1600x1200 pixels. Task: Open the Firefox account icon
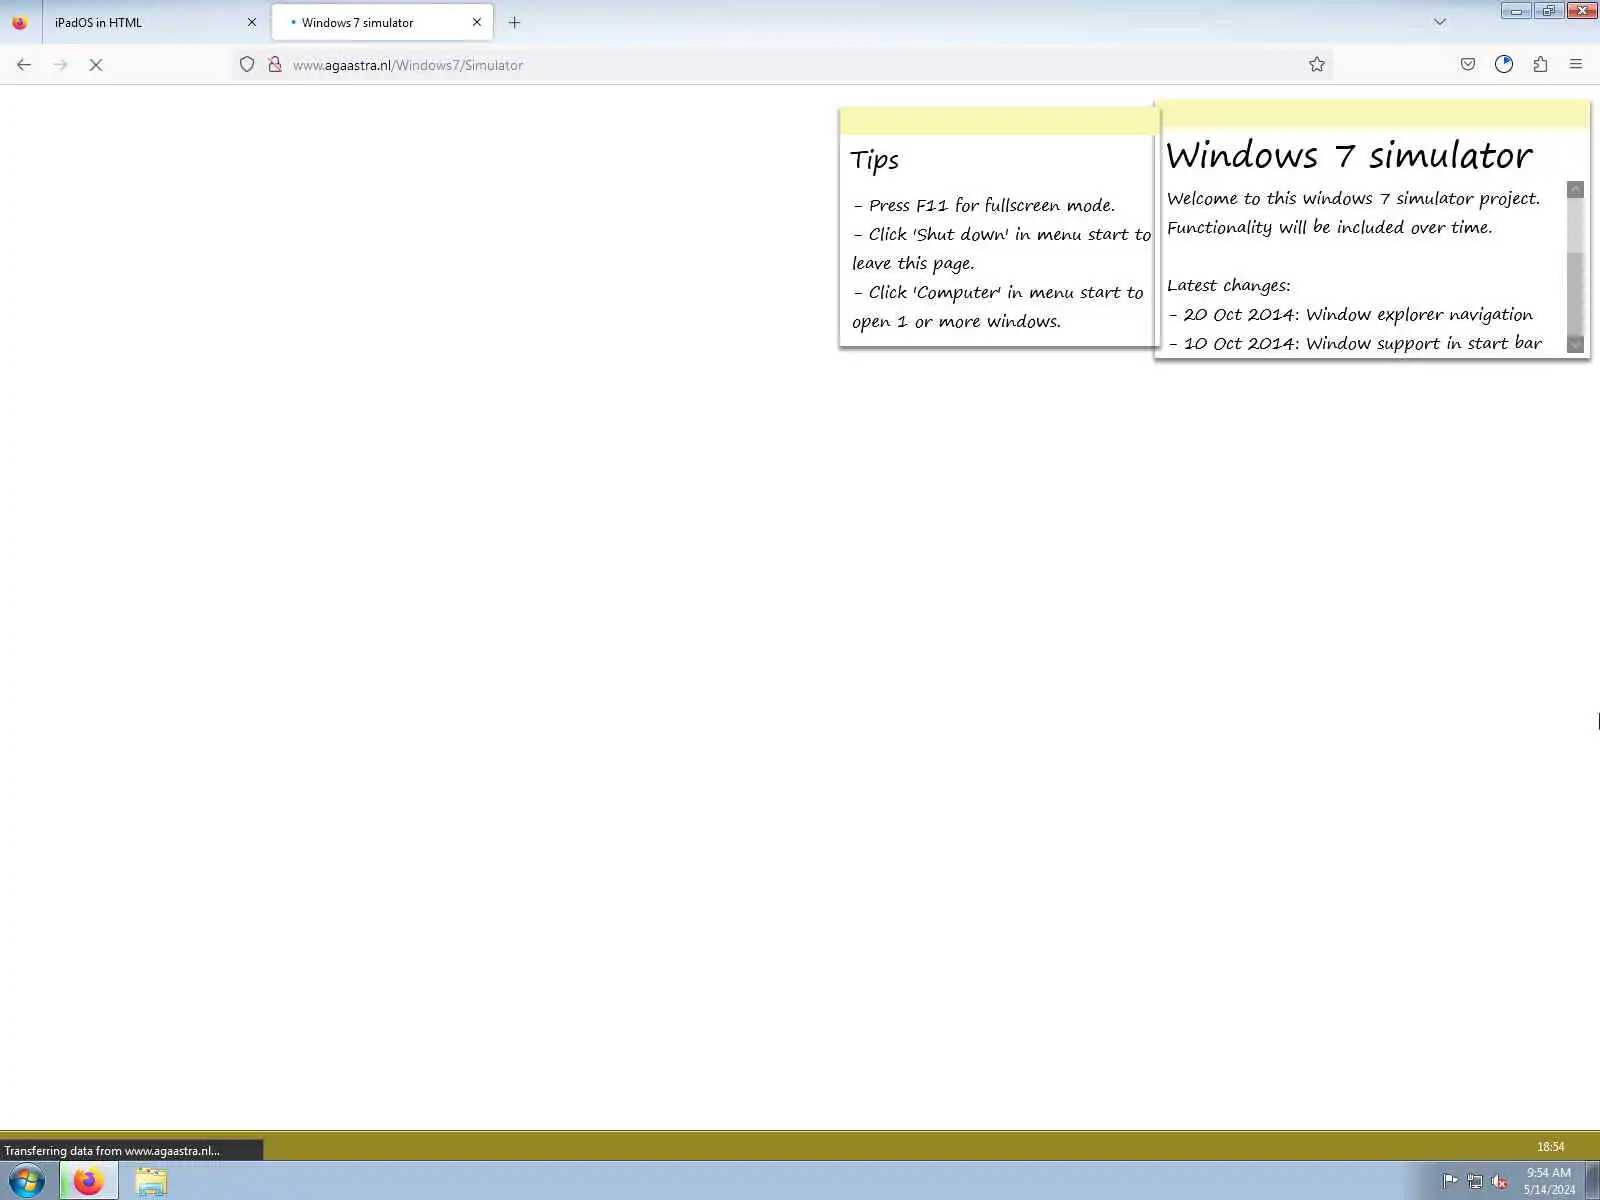[x=1504, y=65]
